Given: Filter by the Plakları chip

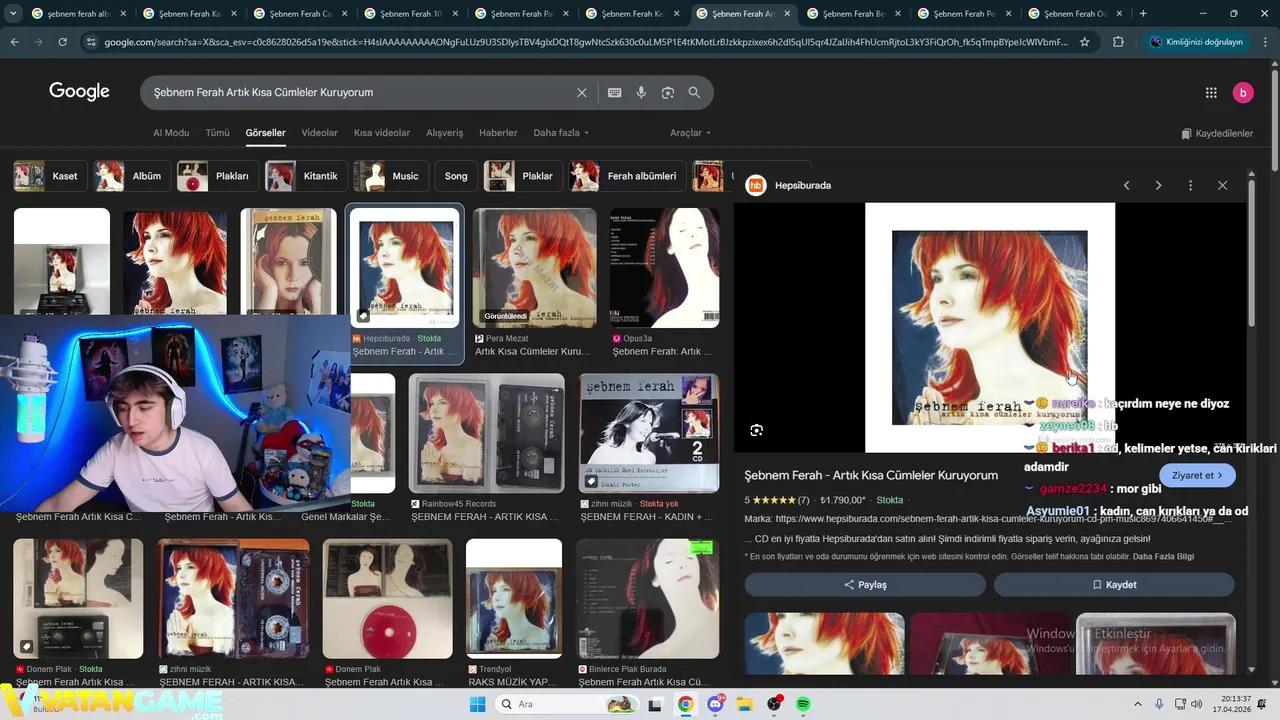Looking at the screenshot, I should [x=216, y=176].
